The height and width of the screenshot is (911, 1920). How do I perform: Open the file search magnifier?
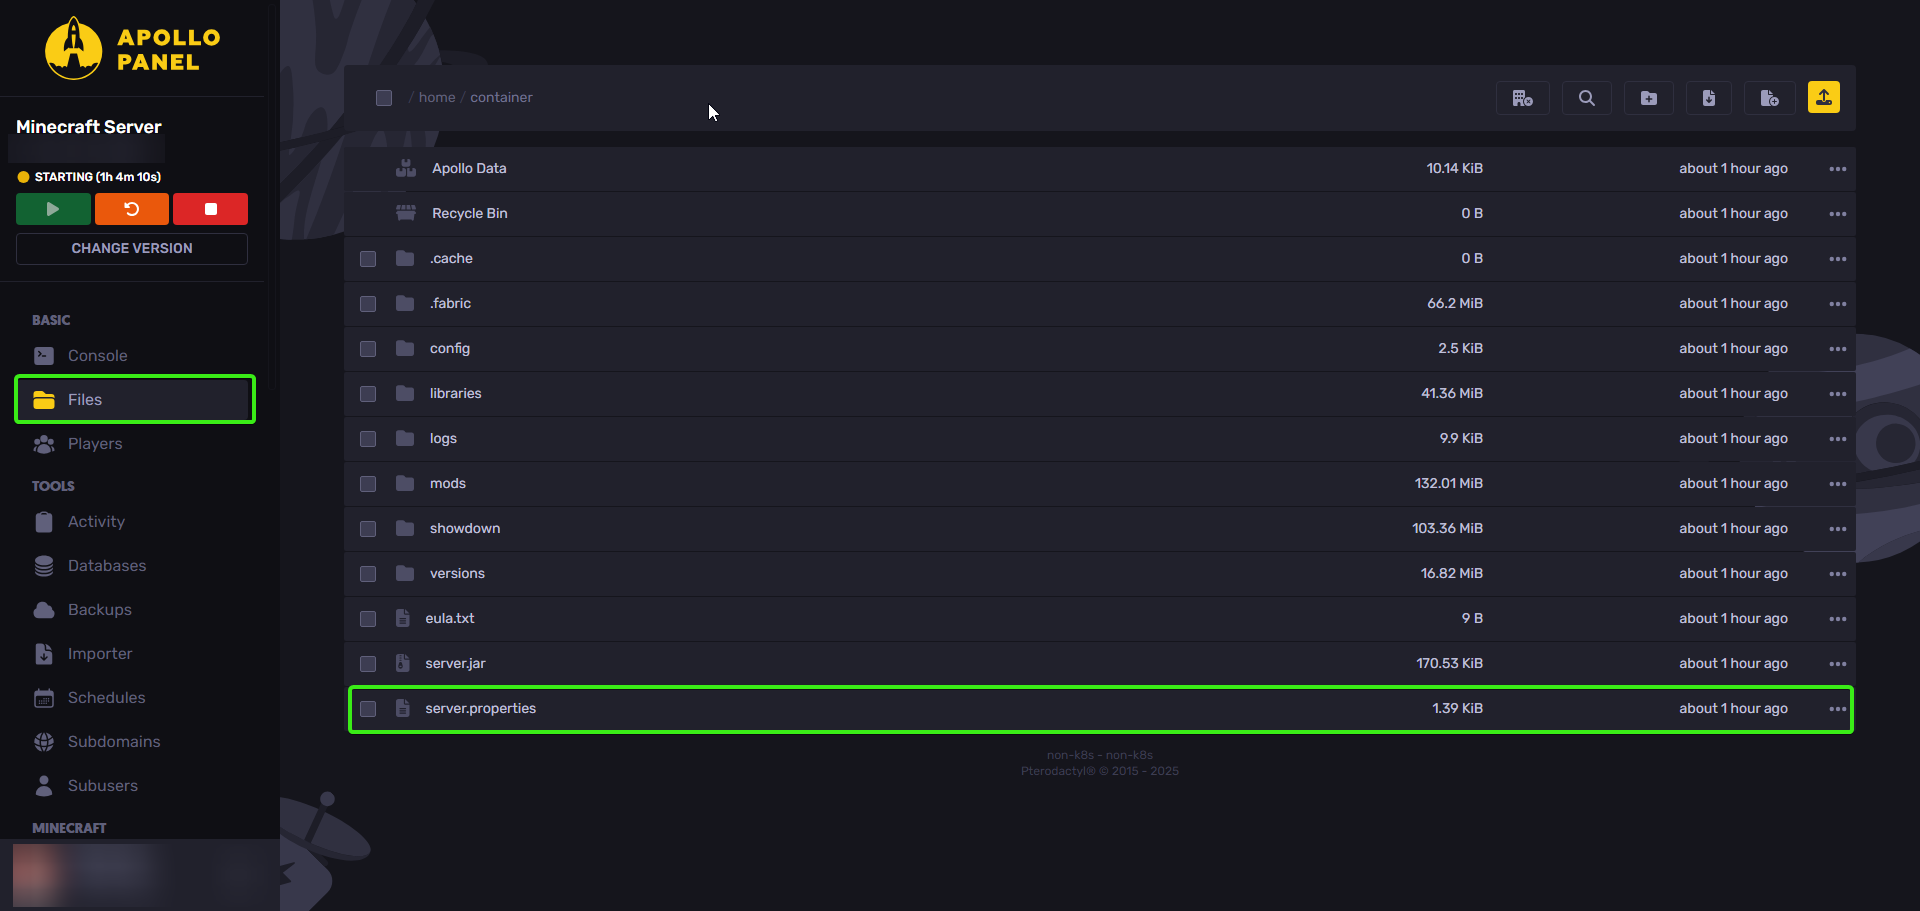(1586, 98)
